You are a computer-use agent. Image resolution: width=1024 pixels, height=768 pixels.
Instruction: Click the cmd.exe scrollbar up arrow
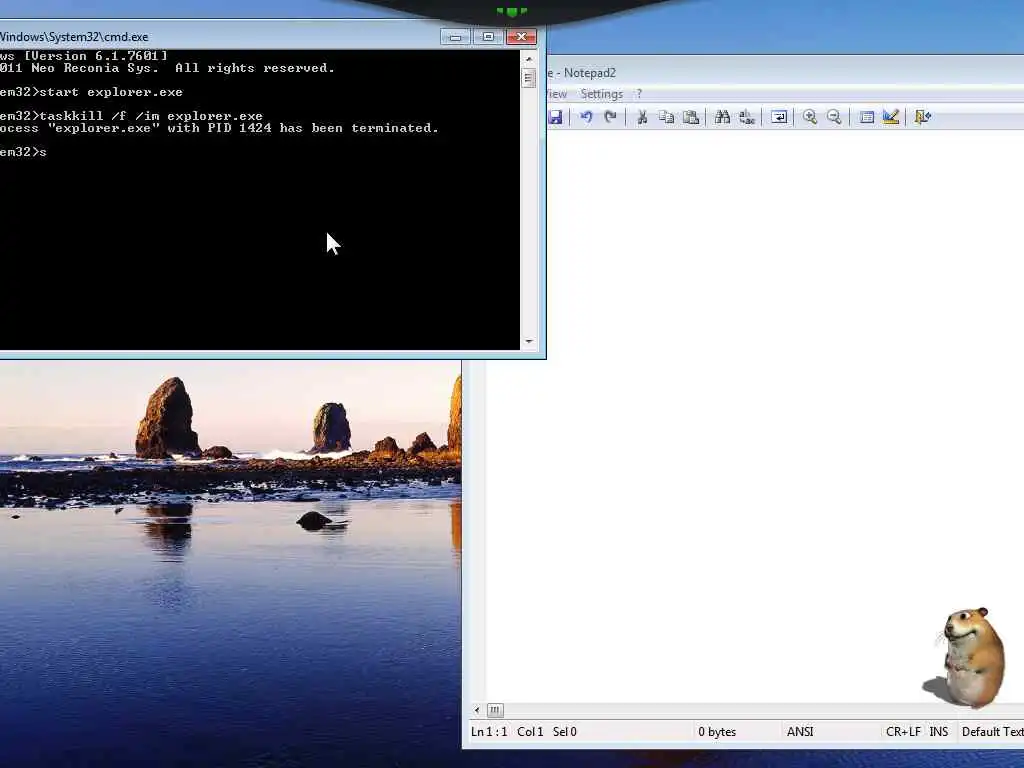point(529,59)
